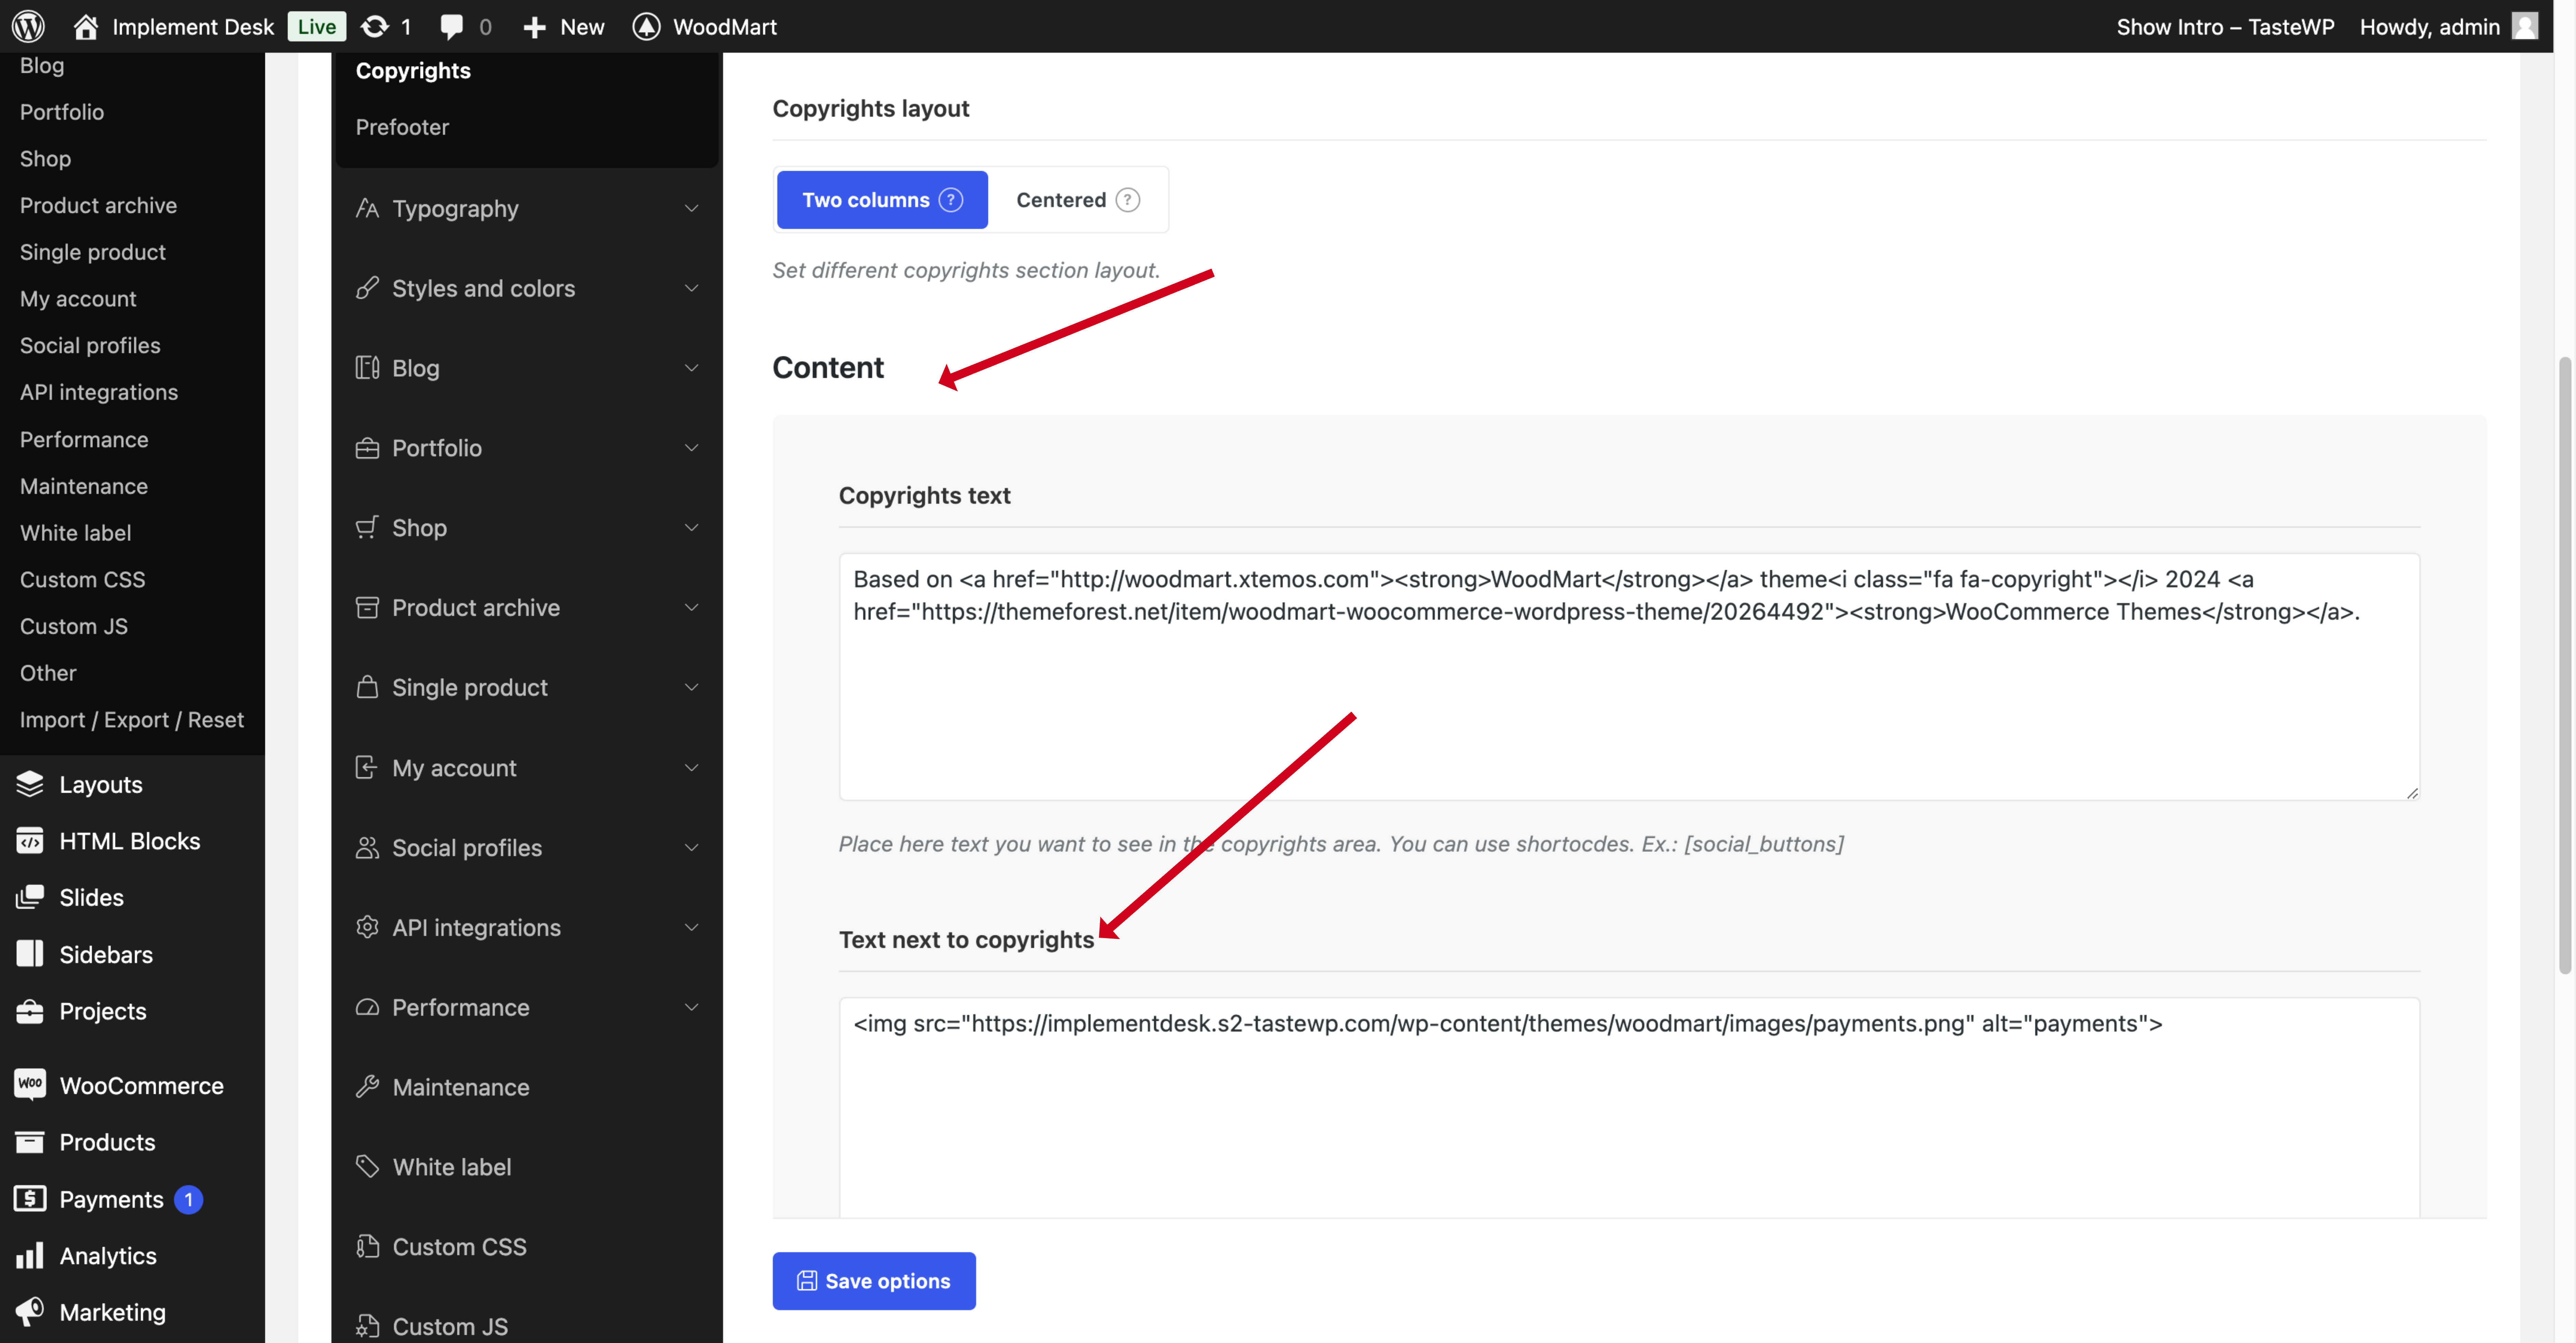Click the Blog section icon in theme settings
Screen dimensions: 2576x1343
pyautogui.click(x=367, y=368)
